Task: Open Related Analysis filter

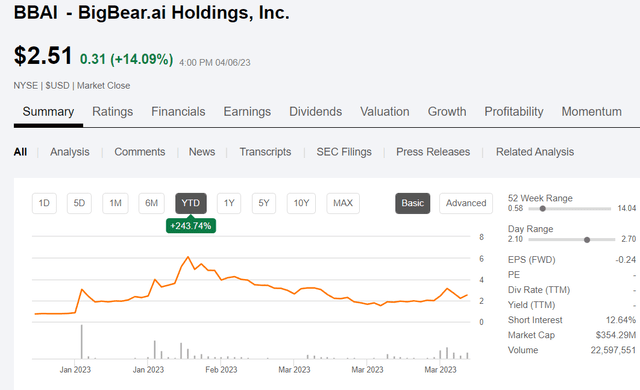Action: 535,152
